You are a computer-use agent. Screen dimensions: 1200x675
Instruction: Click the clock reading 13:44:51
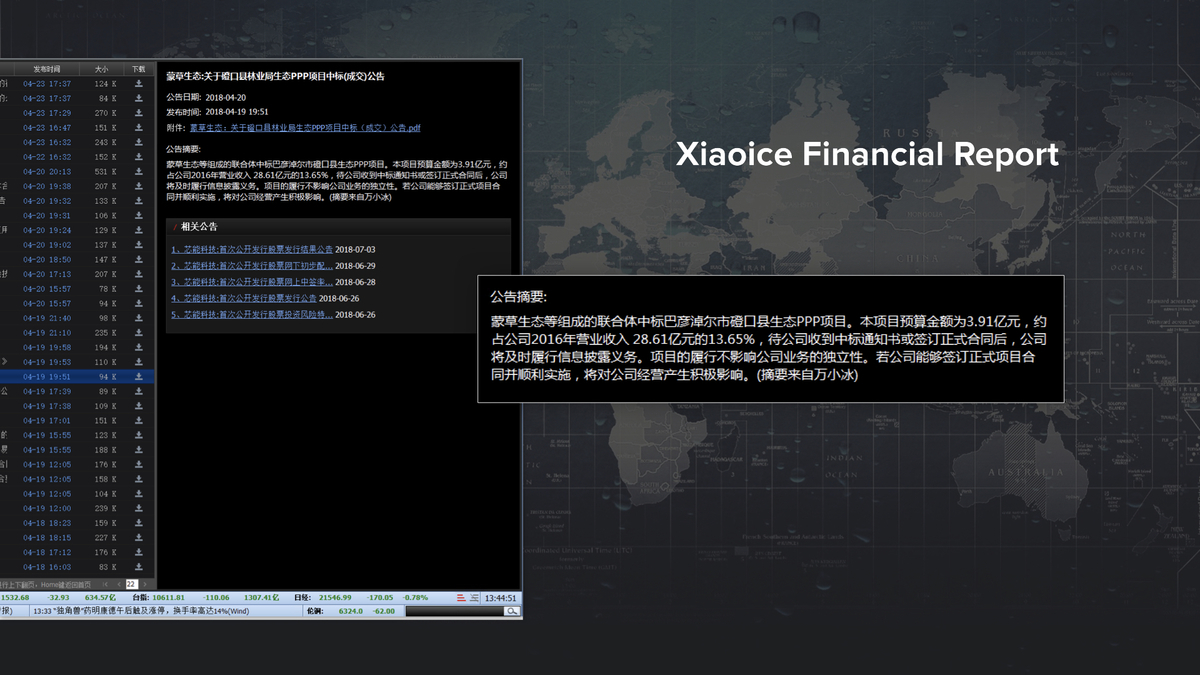(500, 597)
